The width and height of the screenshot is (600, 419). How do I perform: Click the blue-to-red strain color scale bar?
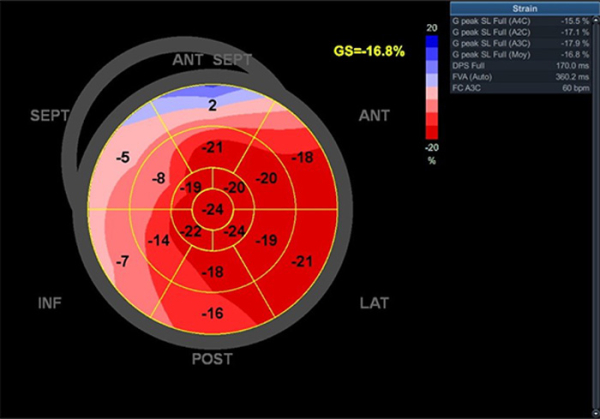[x=431, y=88]
